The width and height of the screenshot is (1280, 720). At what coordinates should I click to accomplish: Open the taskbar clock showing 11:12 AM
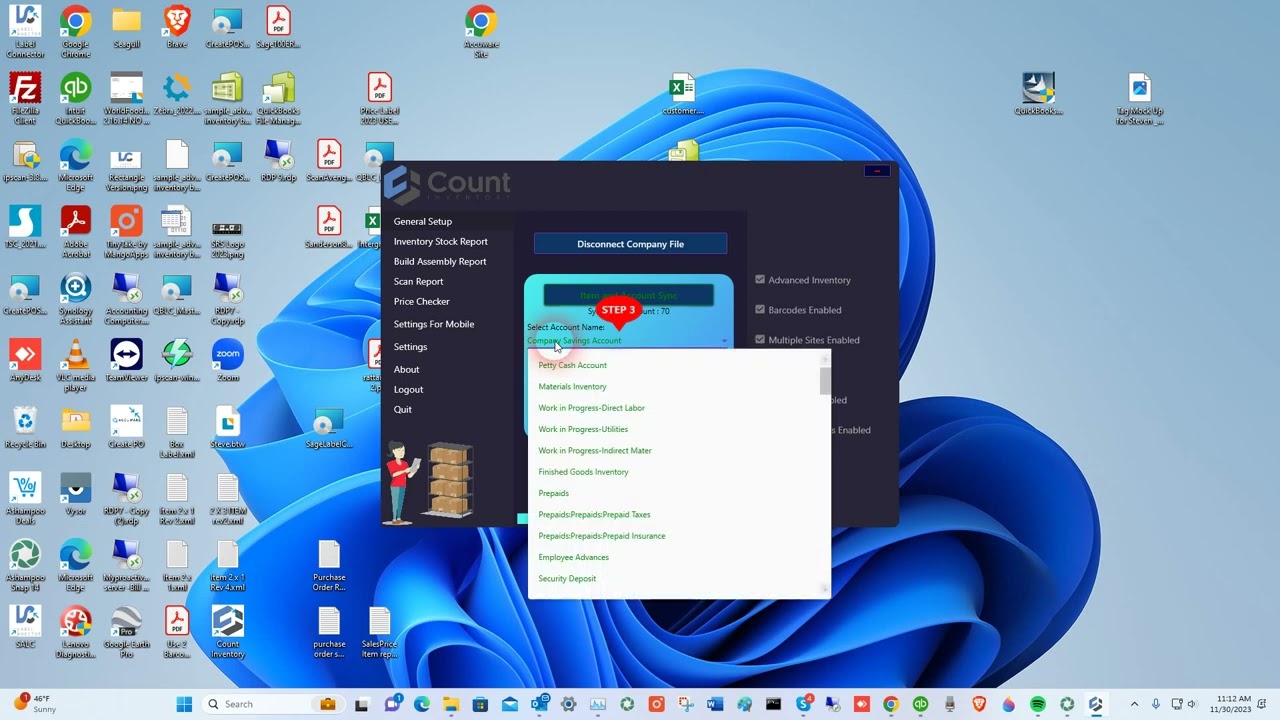click(x=1230, y=704)
